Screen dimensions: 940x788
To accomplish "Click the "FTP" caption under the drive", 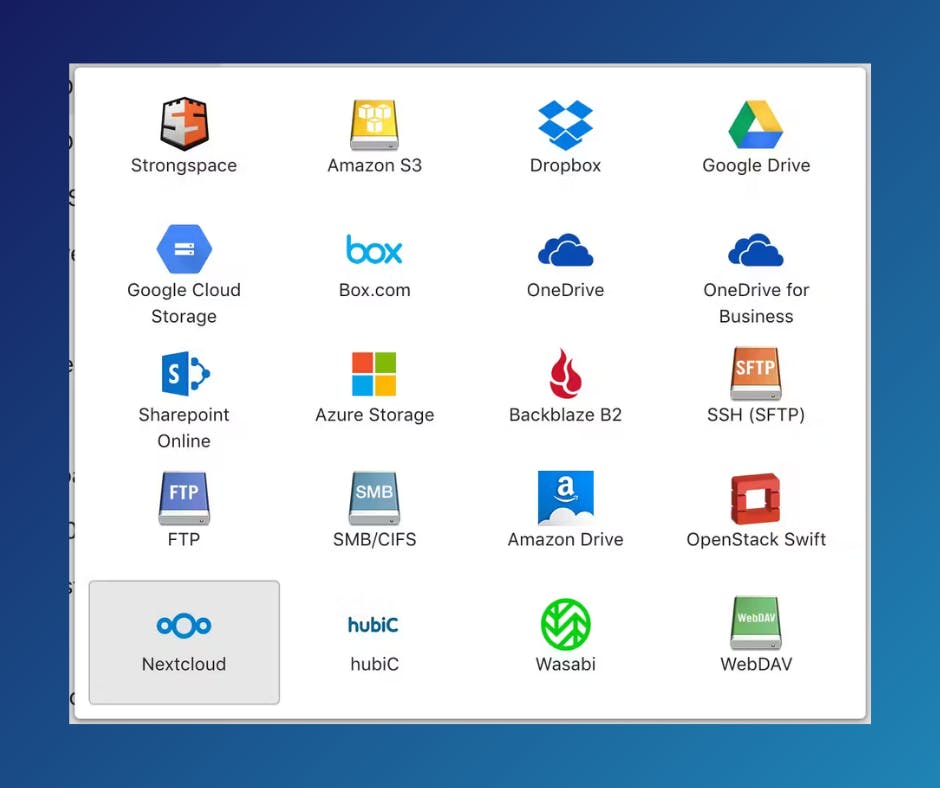I will pos(184,540).
